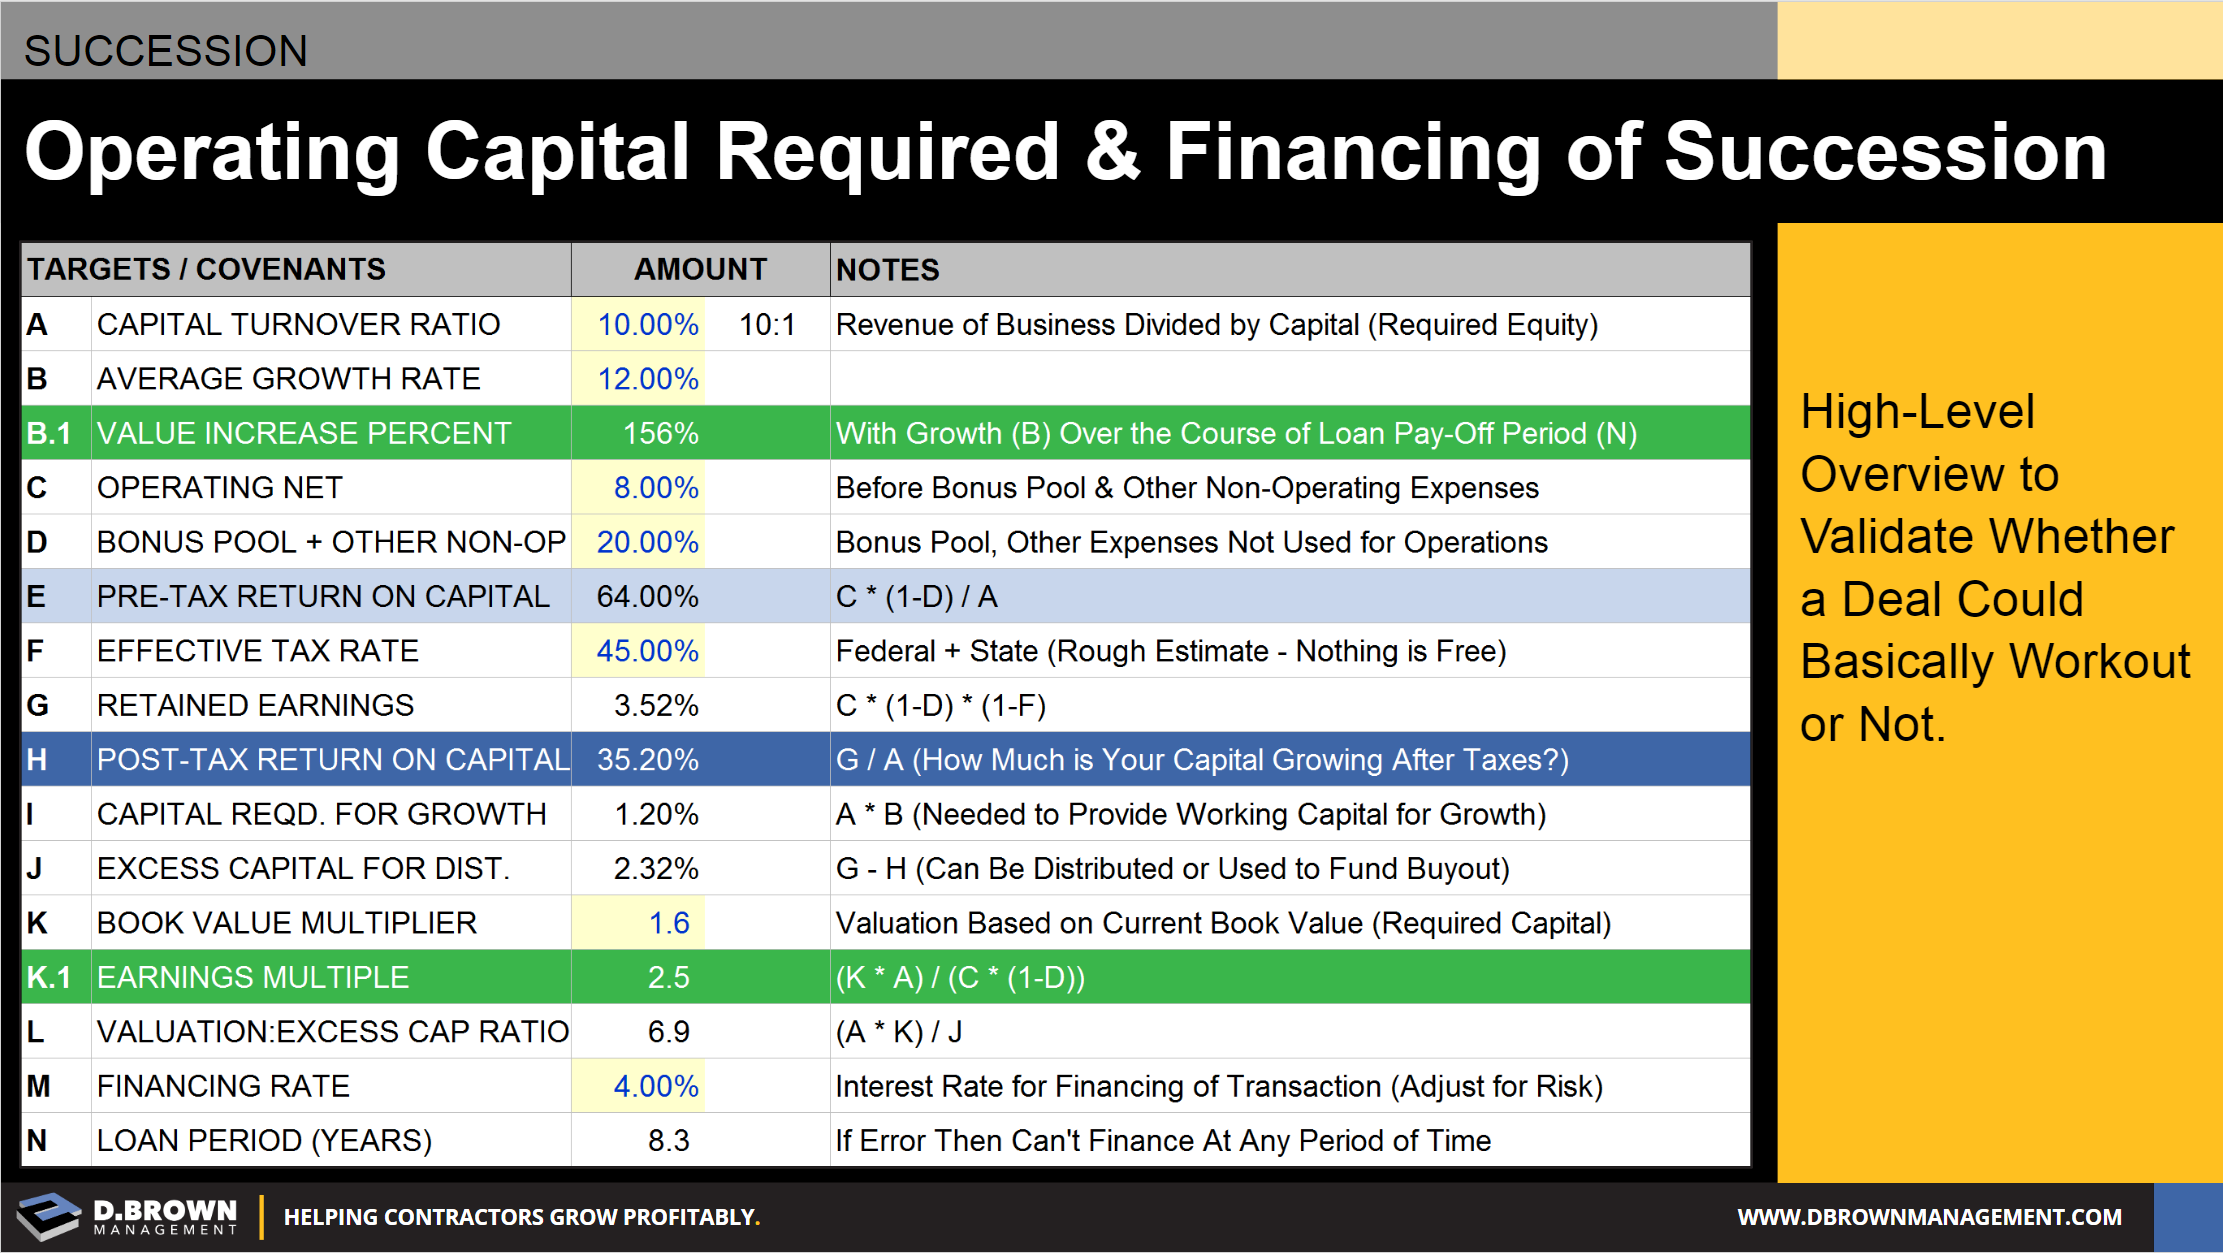Click the NOTES column header
This screenshot has height=1253, width=2223.
pos(888,270)
